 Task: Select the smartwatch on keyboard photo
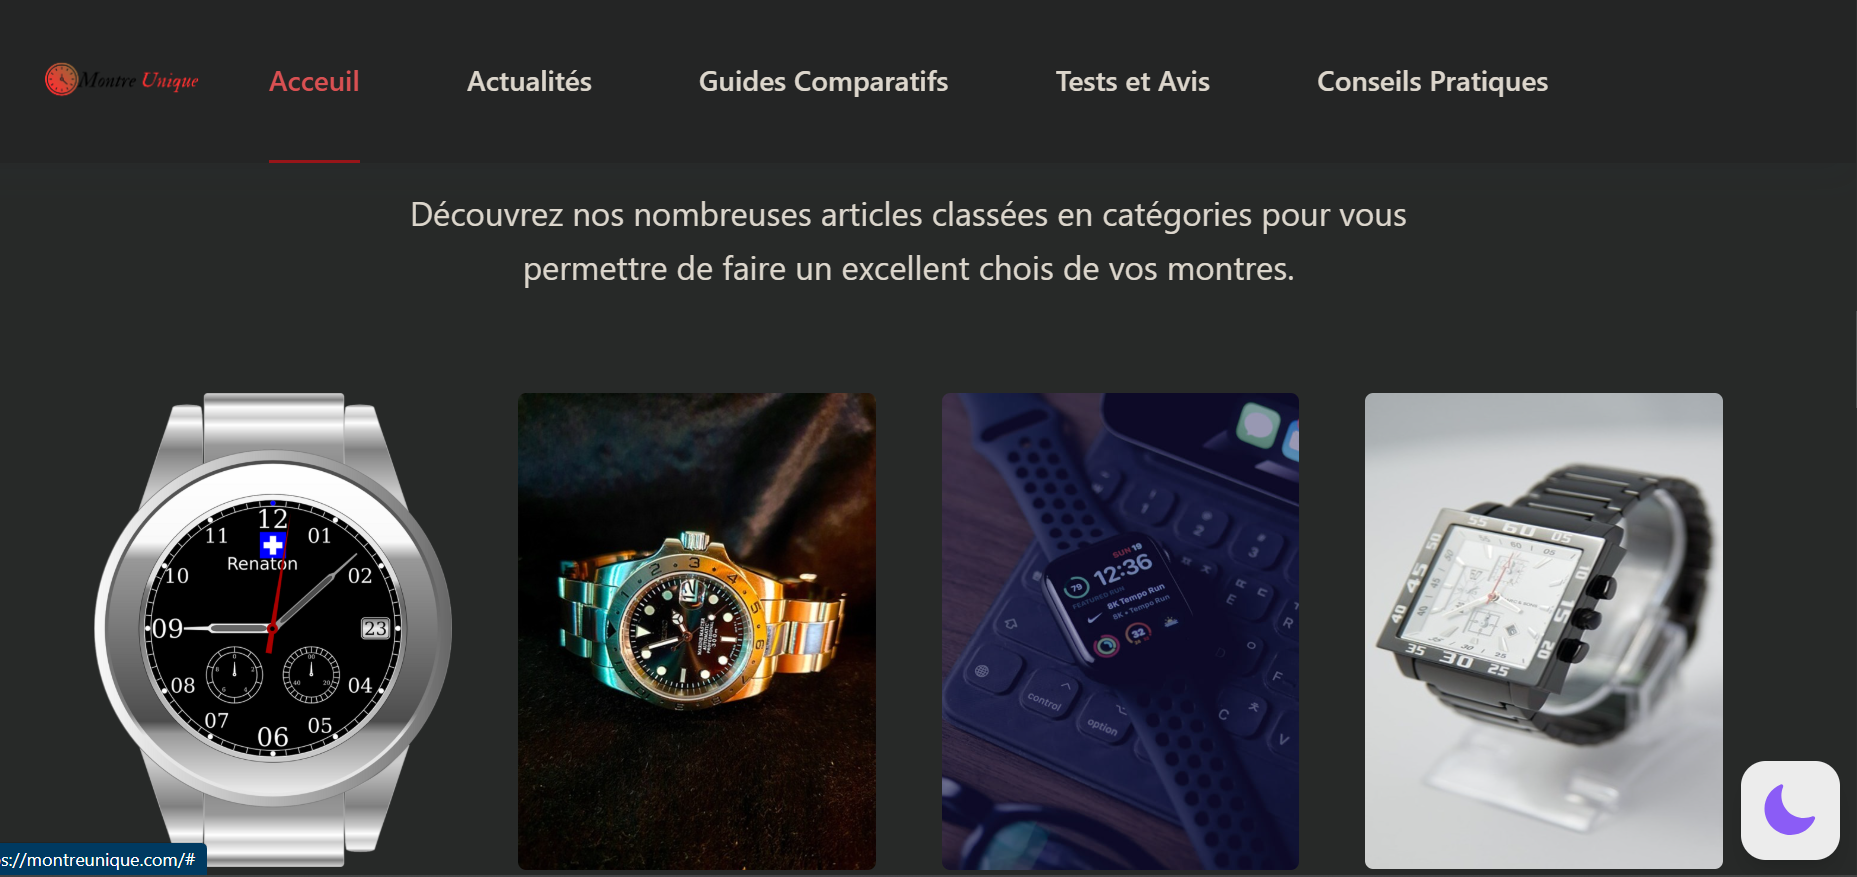(x=1120, y=631)
